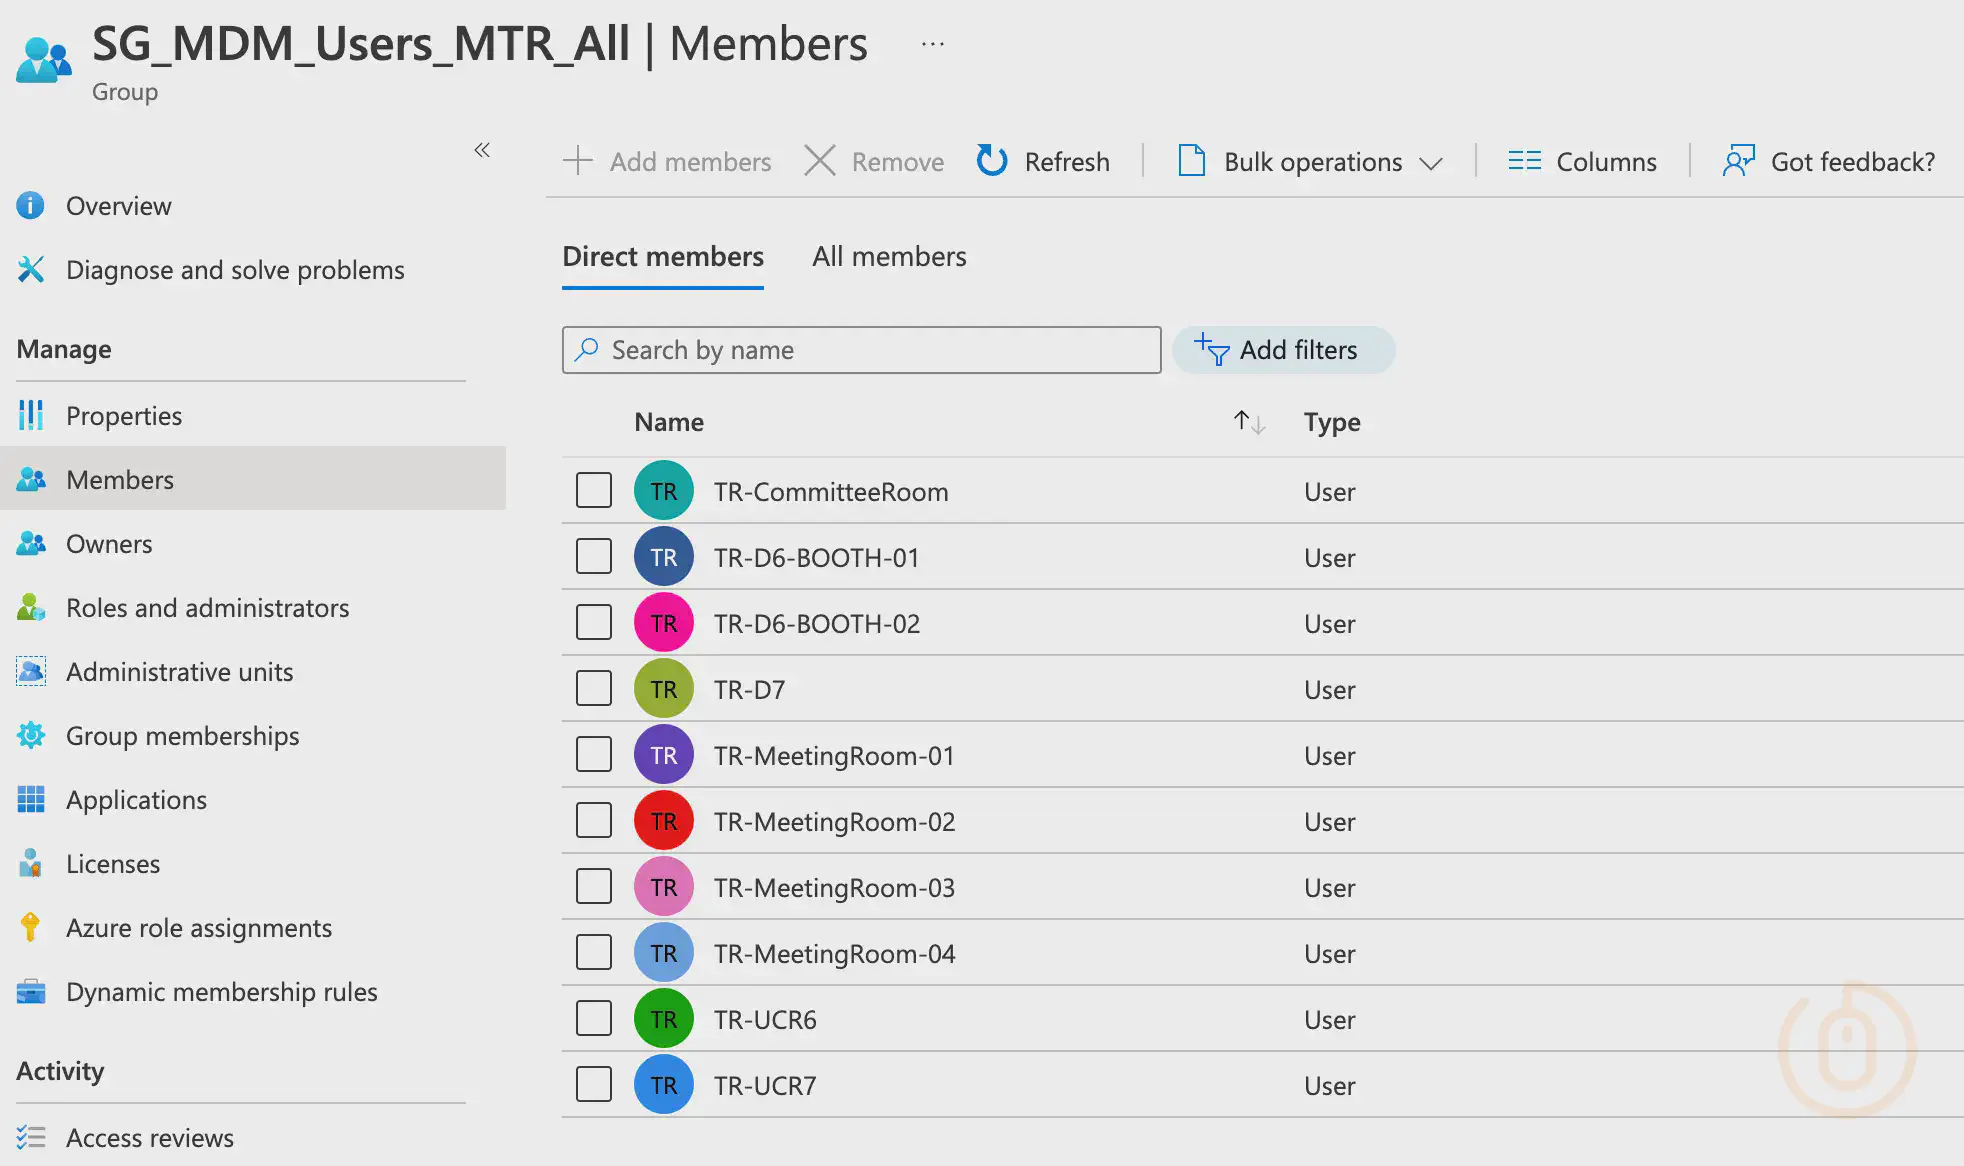The image size is (1964, 1166).
Task: Select the TR-D6-BOOTH-02 checkbox
Action: tap(594, 622)
